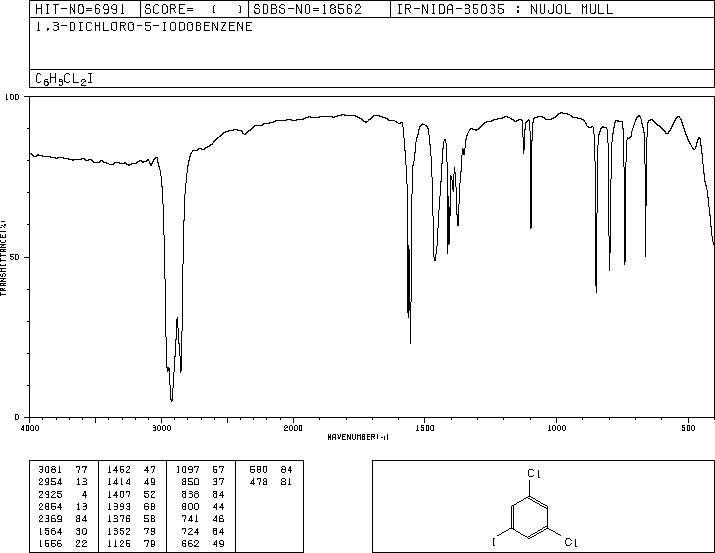Click the lower-right Cl atom in structure
This screenshot has height=553, width=715.
click(571, 542)
